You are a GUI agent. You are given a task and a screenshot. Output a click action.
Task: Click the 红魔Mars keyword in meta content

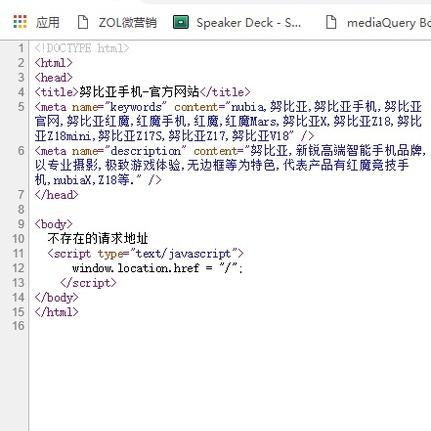pos(251,122)
